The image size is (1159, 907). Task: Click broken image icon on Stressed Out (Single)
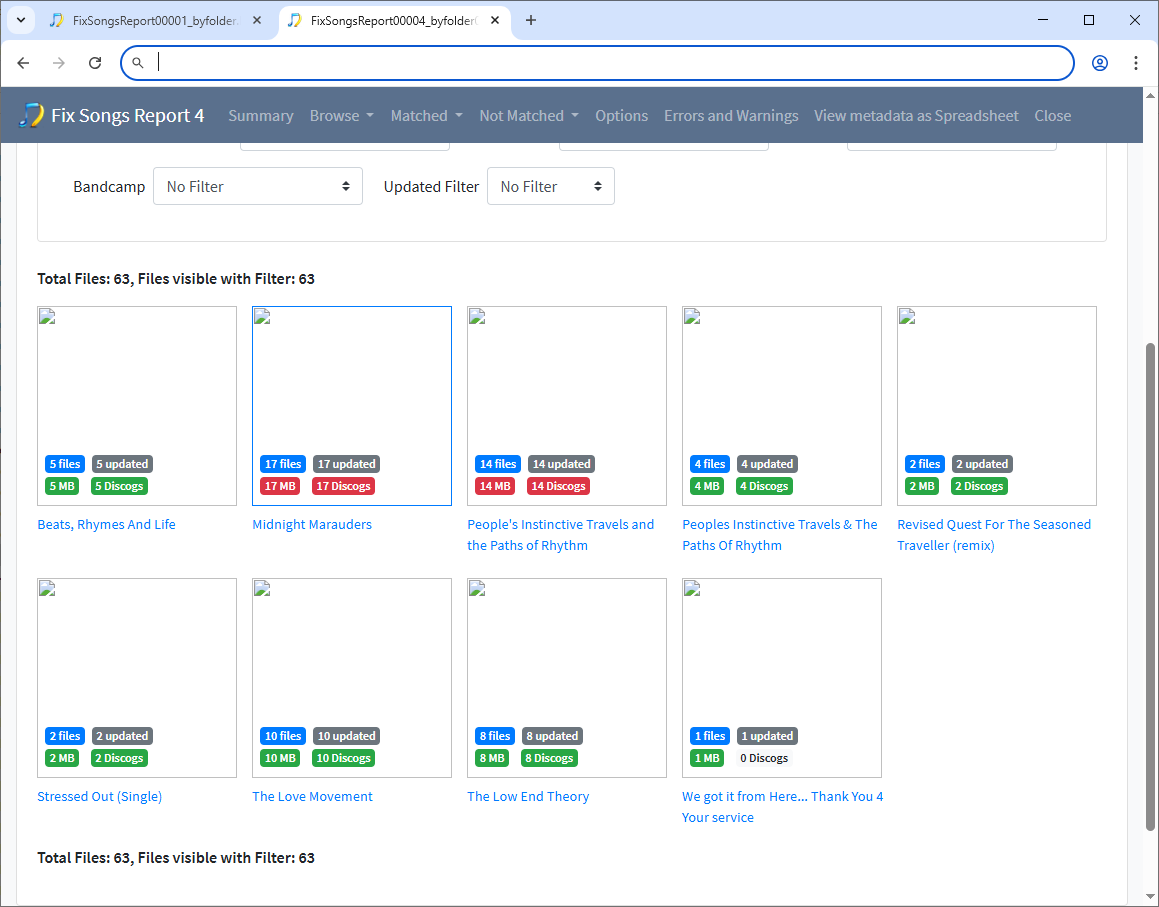coord(47,589)
